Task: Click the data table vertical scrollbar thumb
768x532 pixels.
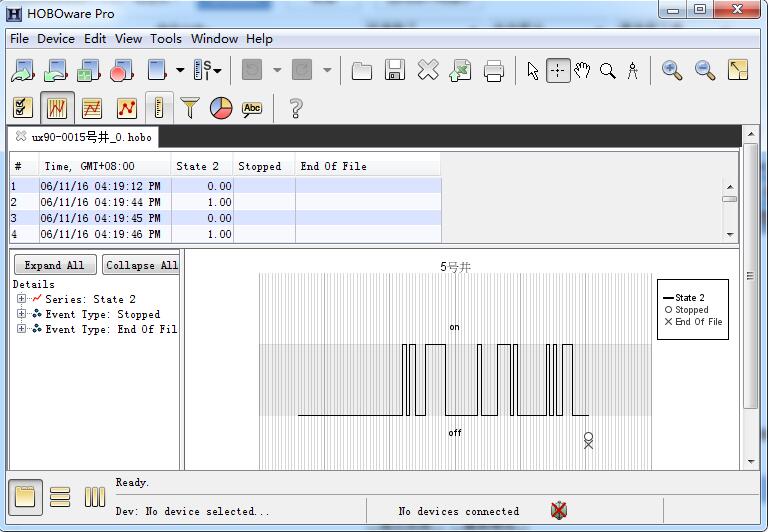Action: tap(730, 199)
